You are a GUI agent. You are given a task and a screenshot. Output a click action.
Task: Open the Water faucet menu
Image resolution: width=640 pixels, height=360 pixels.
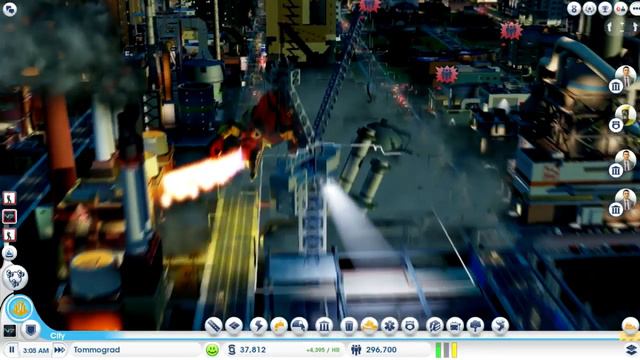click(279, 326)
